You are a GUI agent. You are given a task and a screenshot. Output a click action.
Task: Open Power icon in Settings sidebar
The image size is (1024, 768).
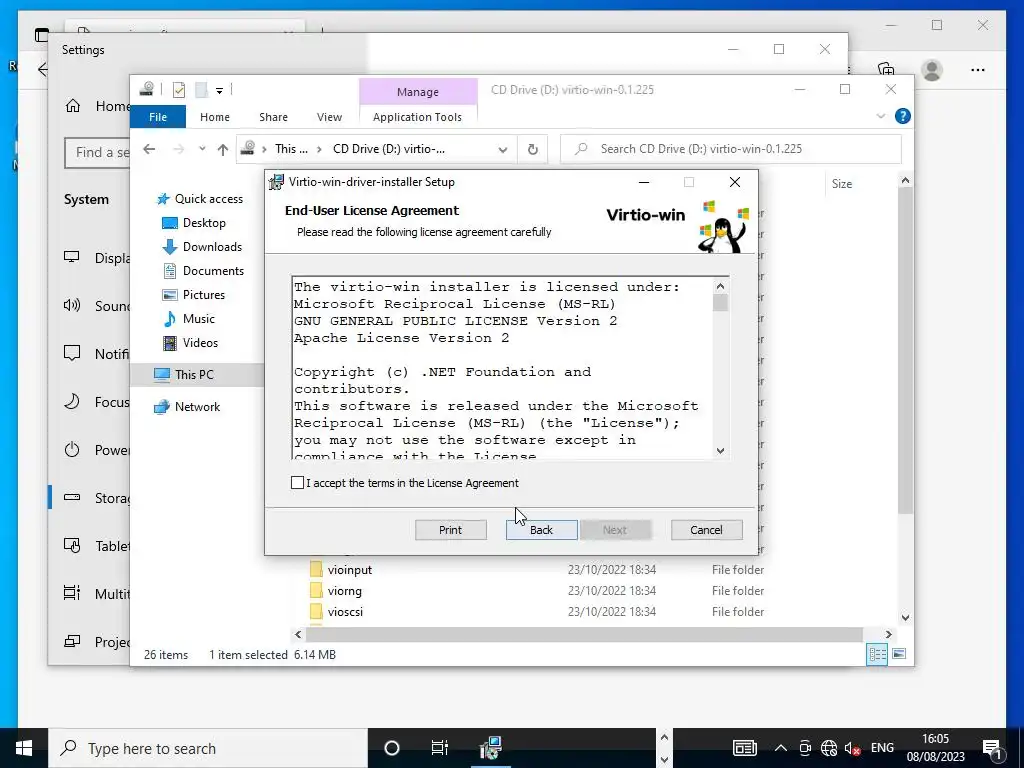point(72,449)
